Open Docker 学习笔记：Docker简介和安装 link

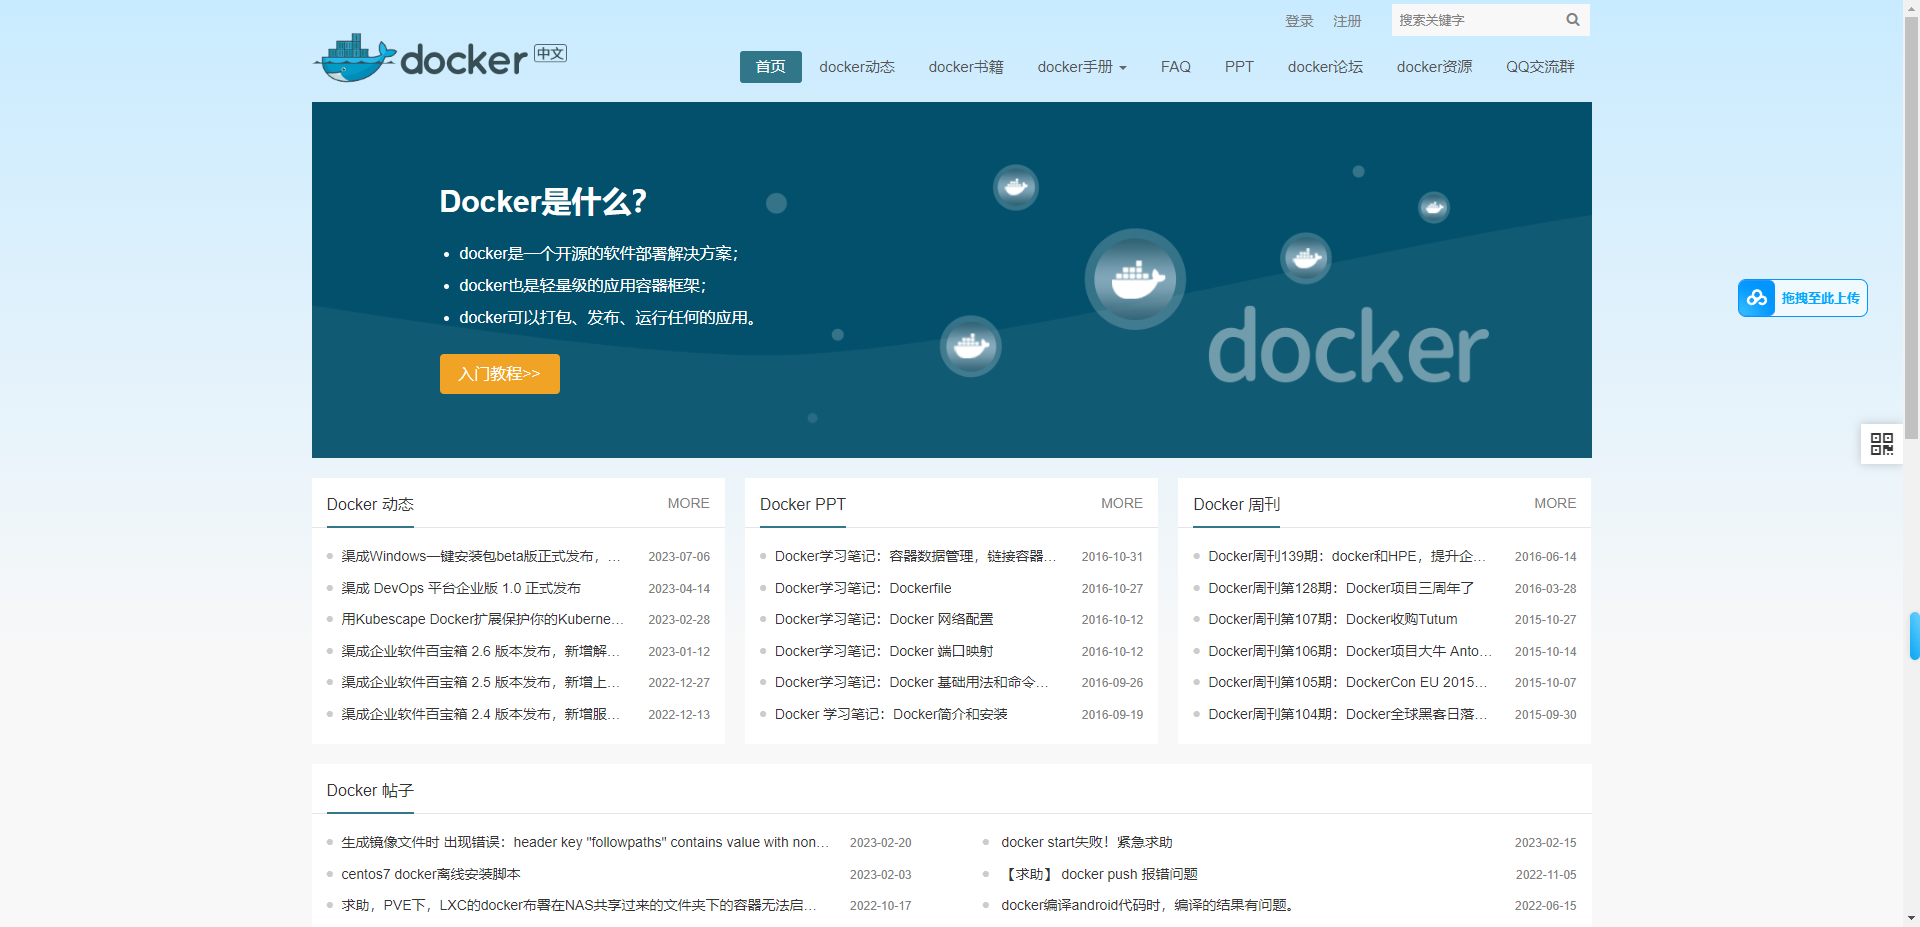(x=891, y=714)
